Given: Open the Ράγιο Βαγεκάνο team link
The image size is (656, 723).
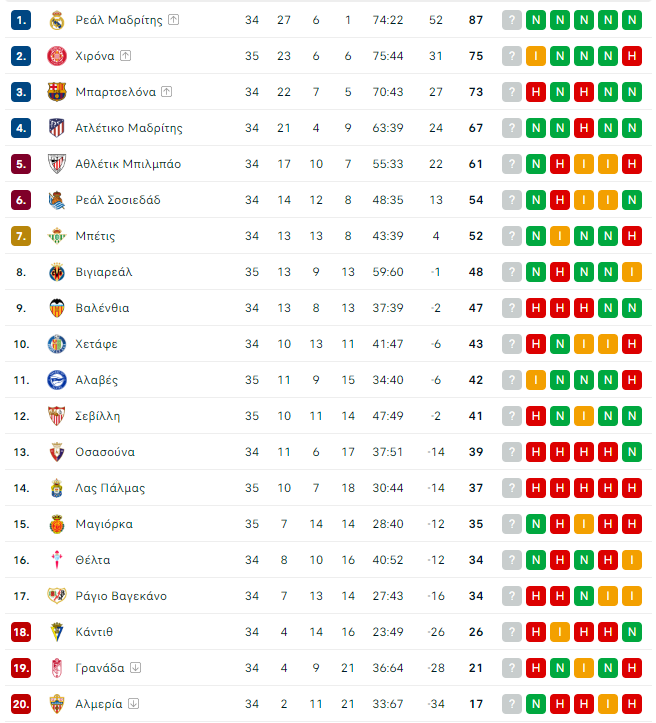Looking at the screenshot, I should click(x=121, y=596).
